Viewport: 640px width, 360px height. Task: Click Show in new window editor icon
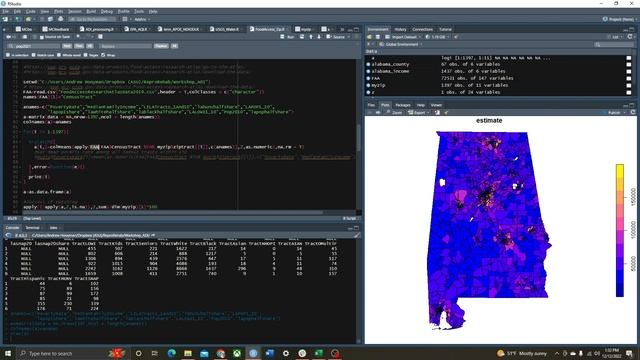pyautogui.click(x=25, y=37)
